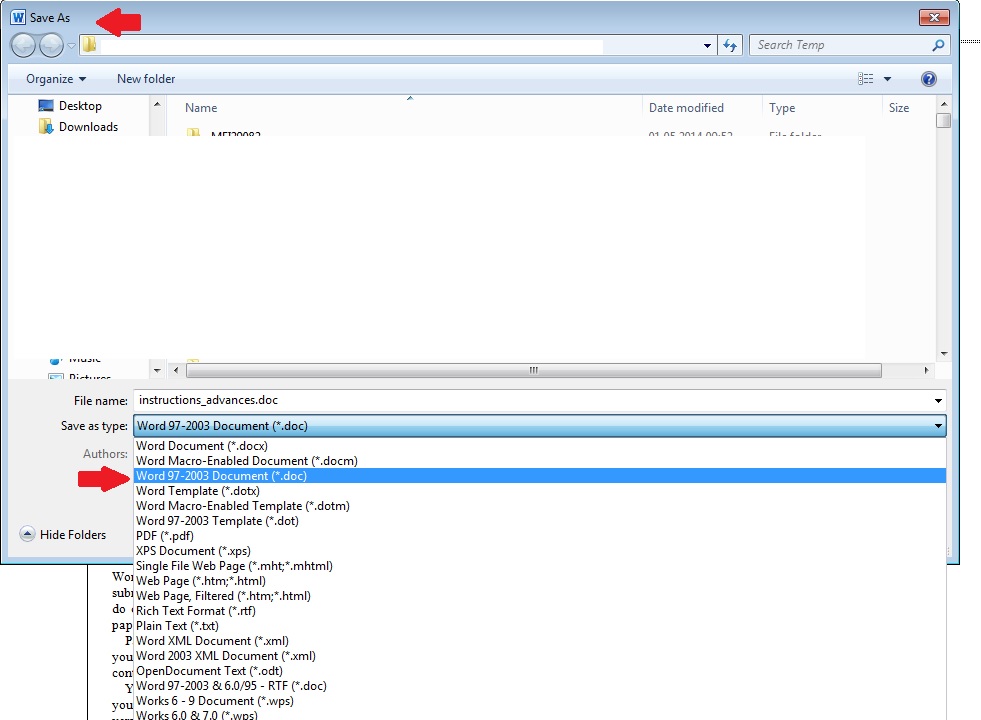Choose Works 6 - 9 Document (*.wps)
The height and width of the screenshot is (720, 981).
[540, 701]
